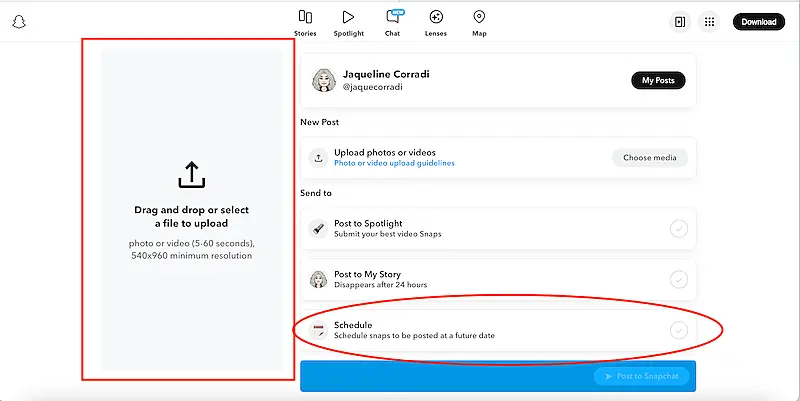Toggle the side panel icon
Viewport: 800px width, 401px height.
679,22
